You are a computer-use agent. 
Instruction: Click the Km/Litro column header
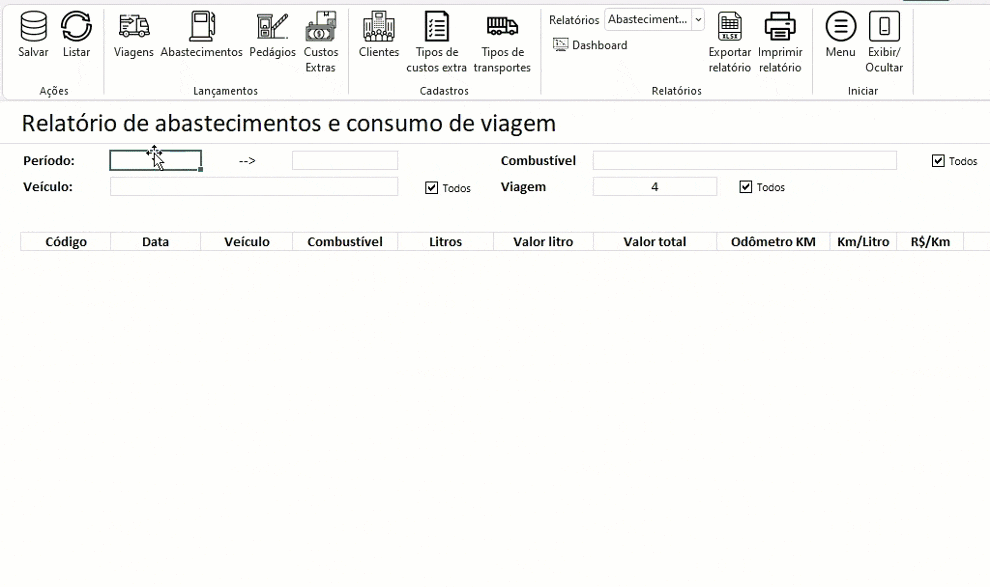[x=862, y=241]
